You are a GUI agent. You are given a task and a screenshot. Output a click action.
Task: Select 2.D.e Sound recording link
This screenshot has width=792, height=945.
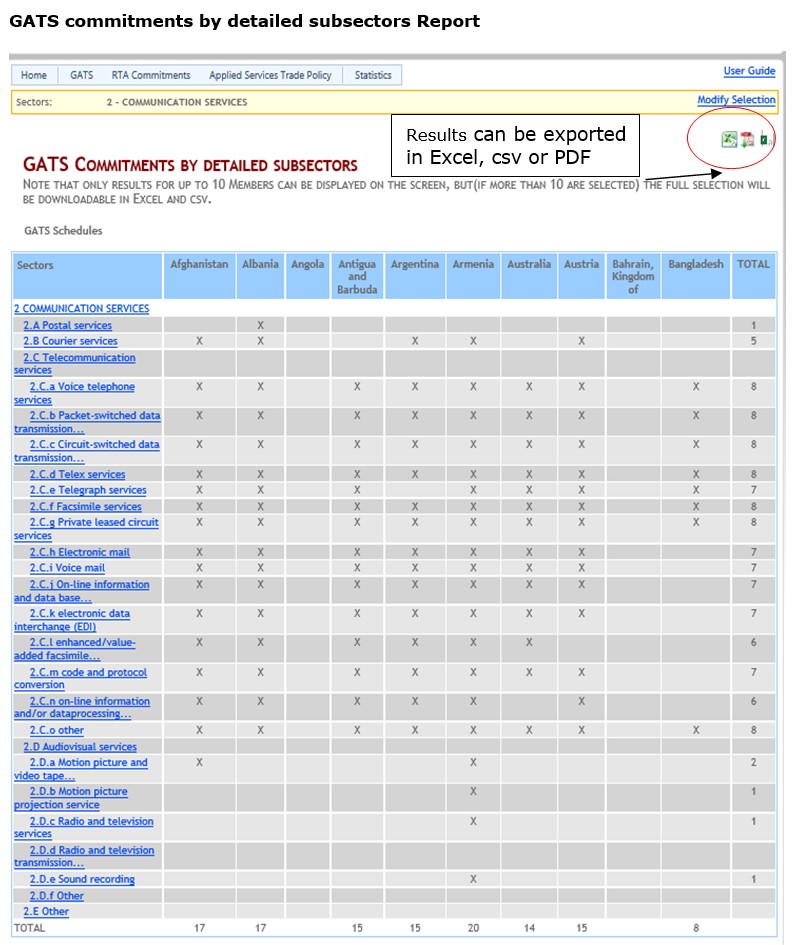pyautogui.click(x=82, y=879)
